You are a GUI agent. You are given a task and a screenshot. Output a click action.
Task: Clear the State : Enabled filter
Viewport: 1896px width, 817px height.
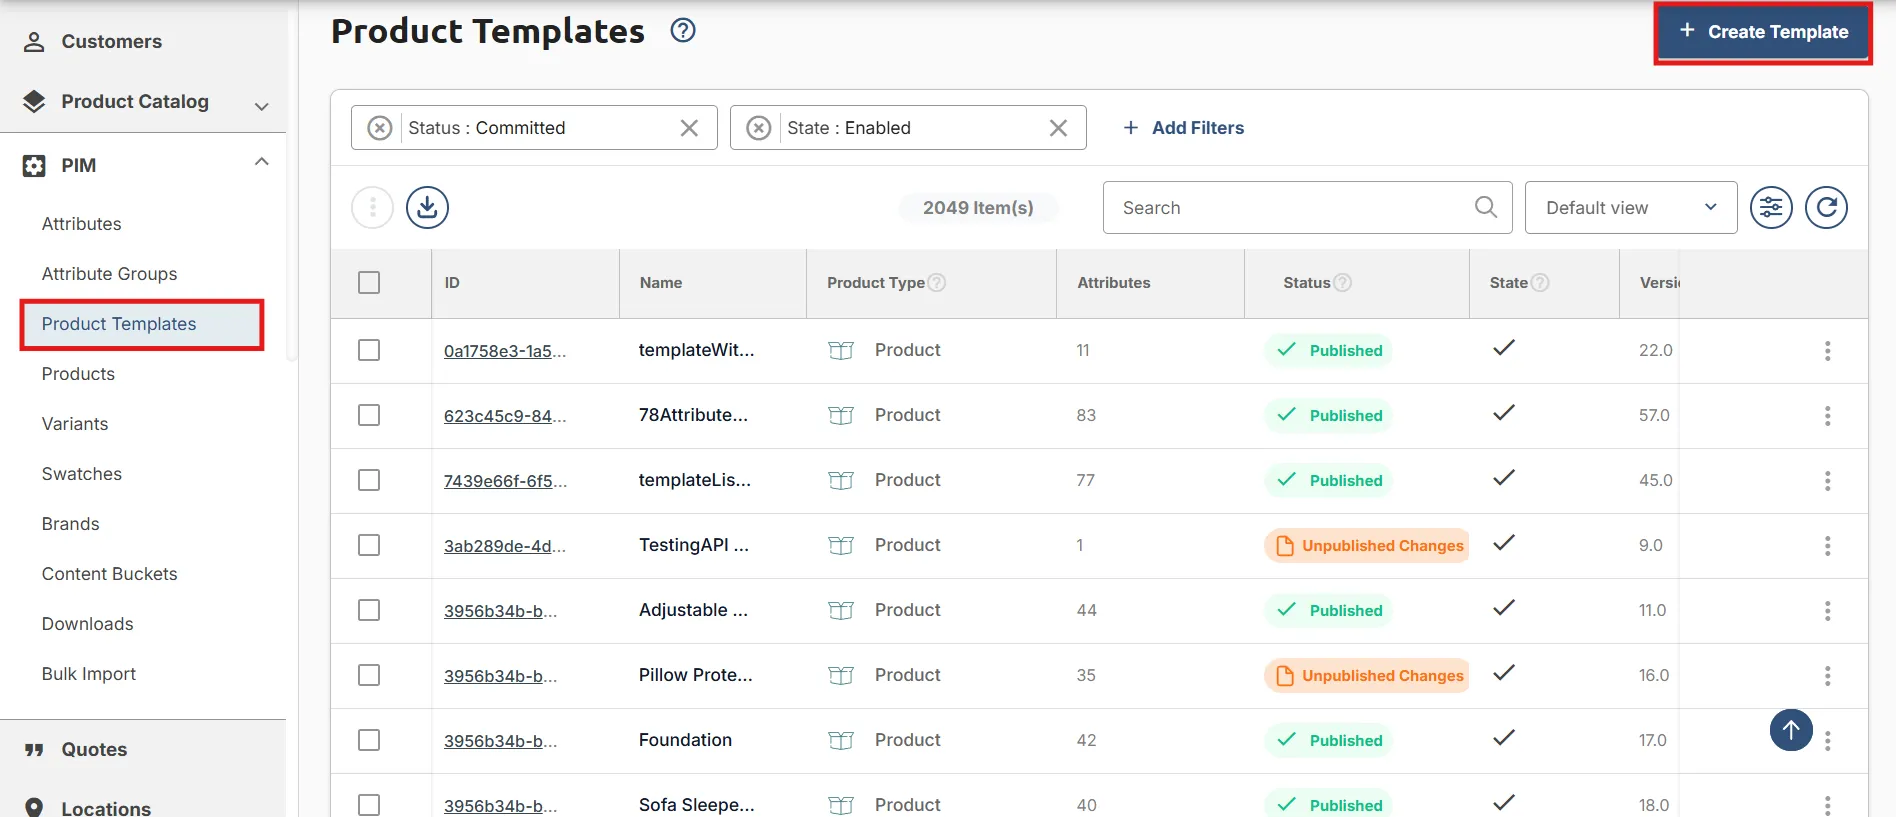tap(1058, 128)
